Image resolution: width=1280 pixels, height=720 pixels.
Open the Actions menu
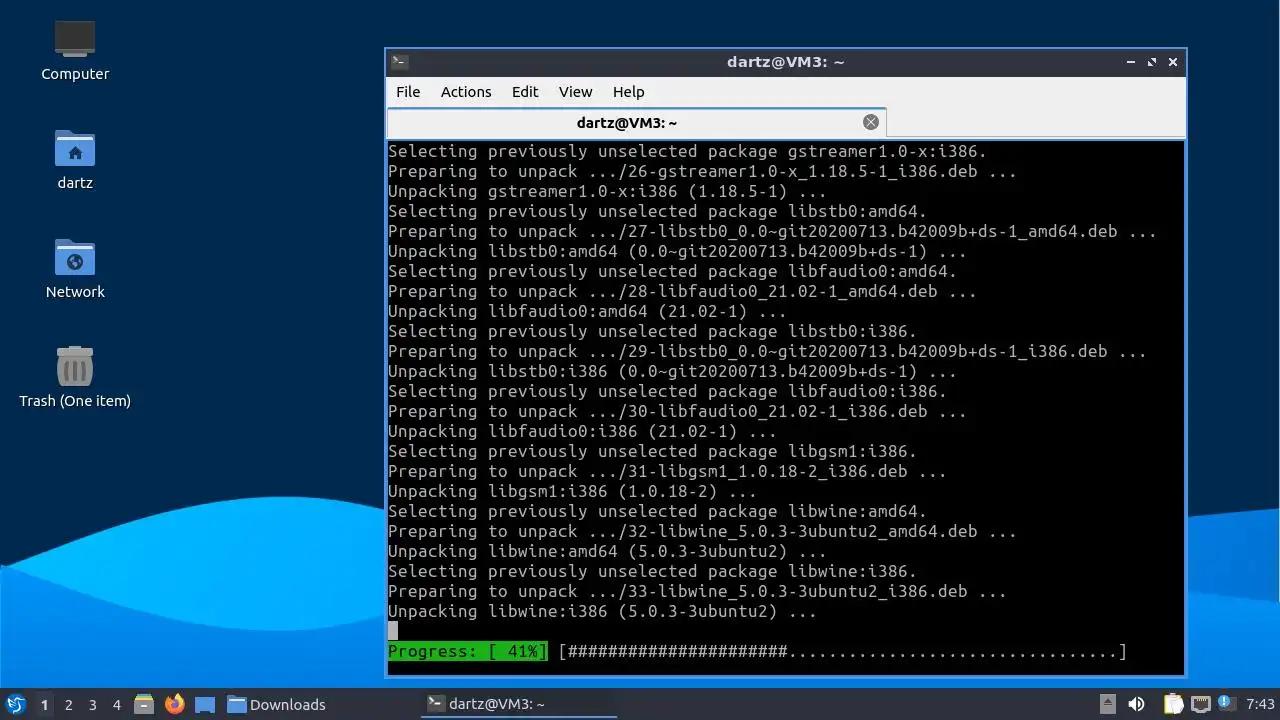point(466,91)
